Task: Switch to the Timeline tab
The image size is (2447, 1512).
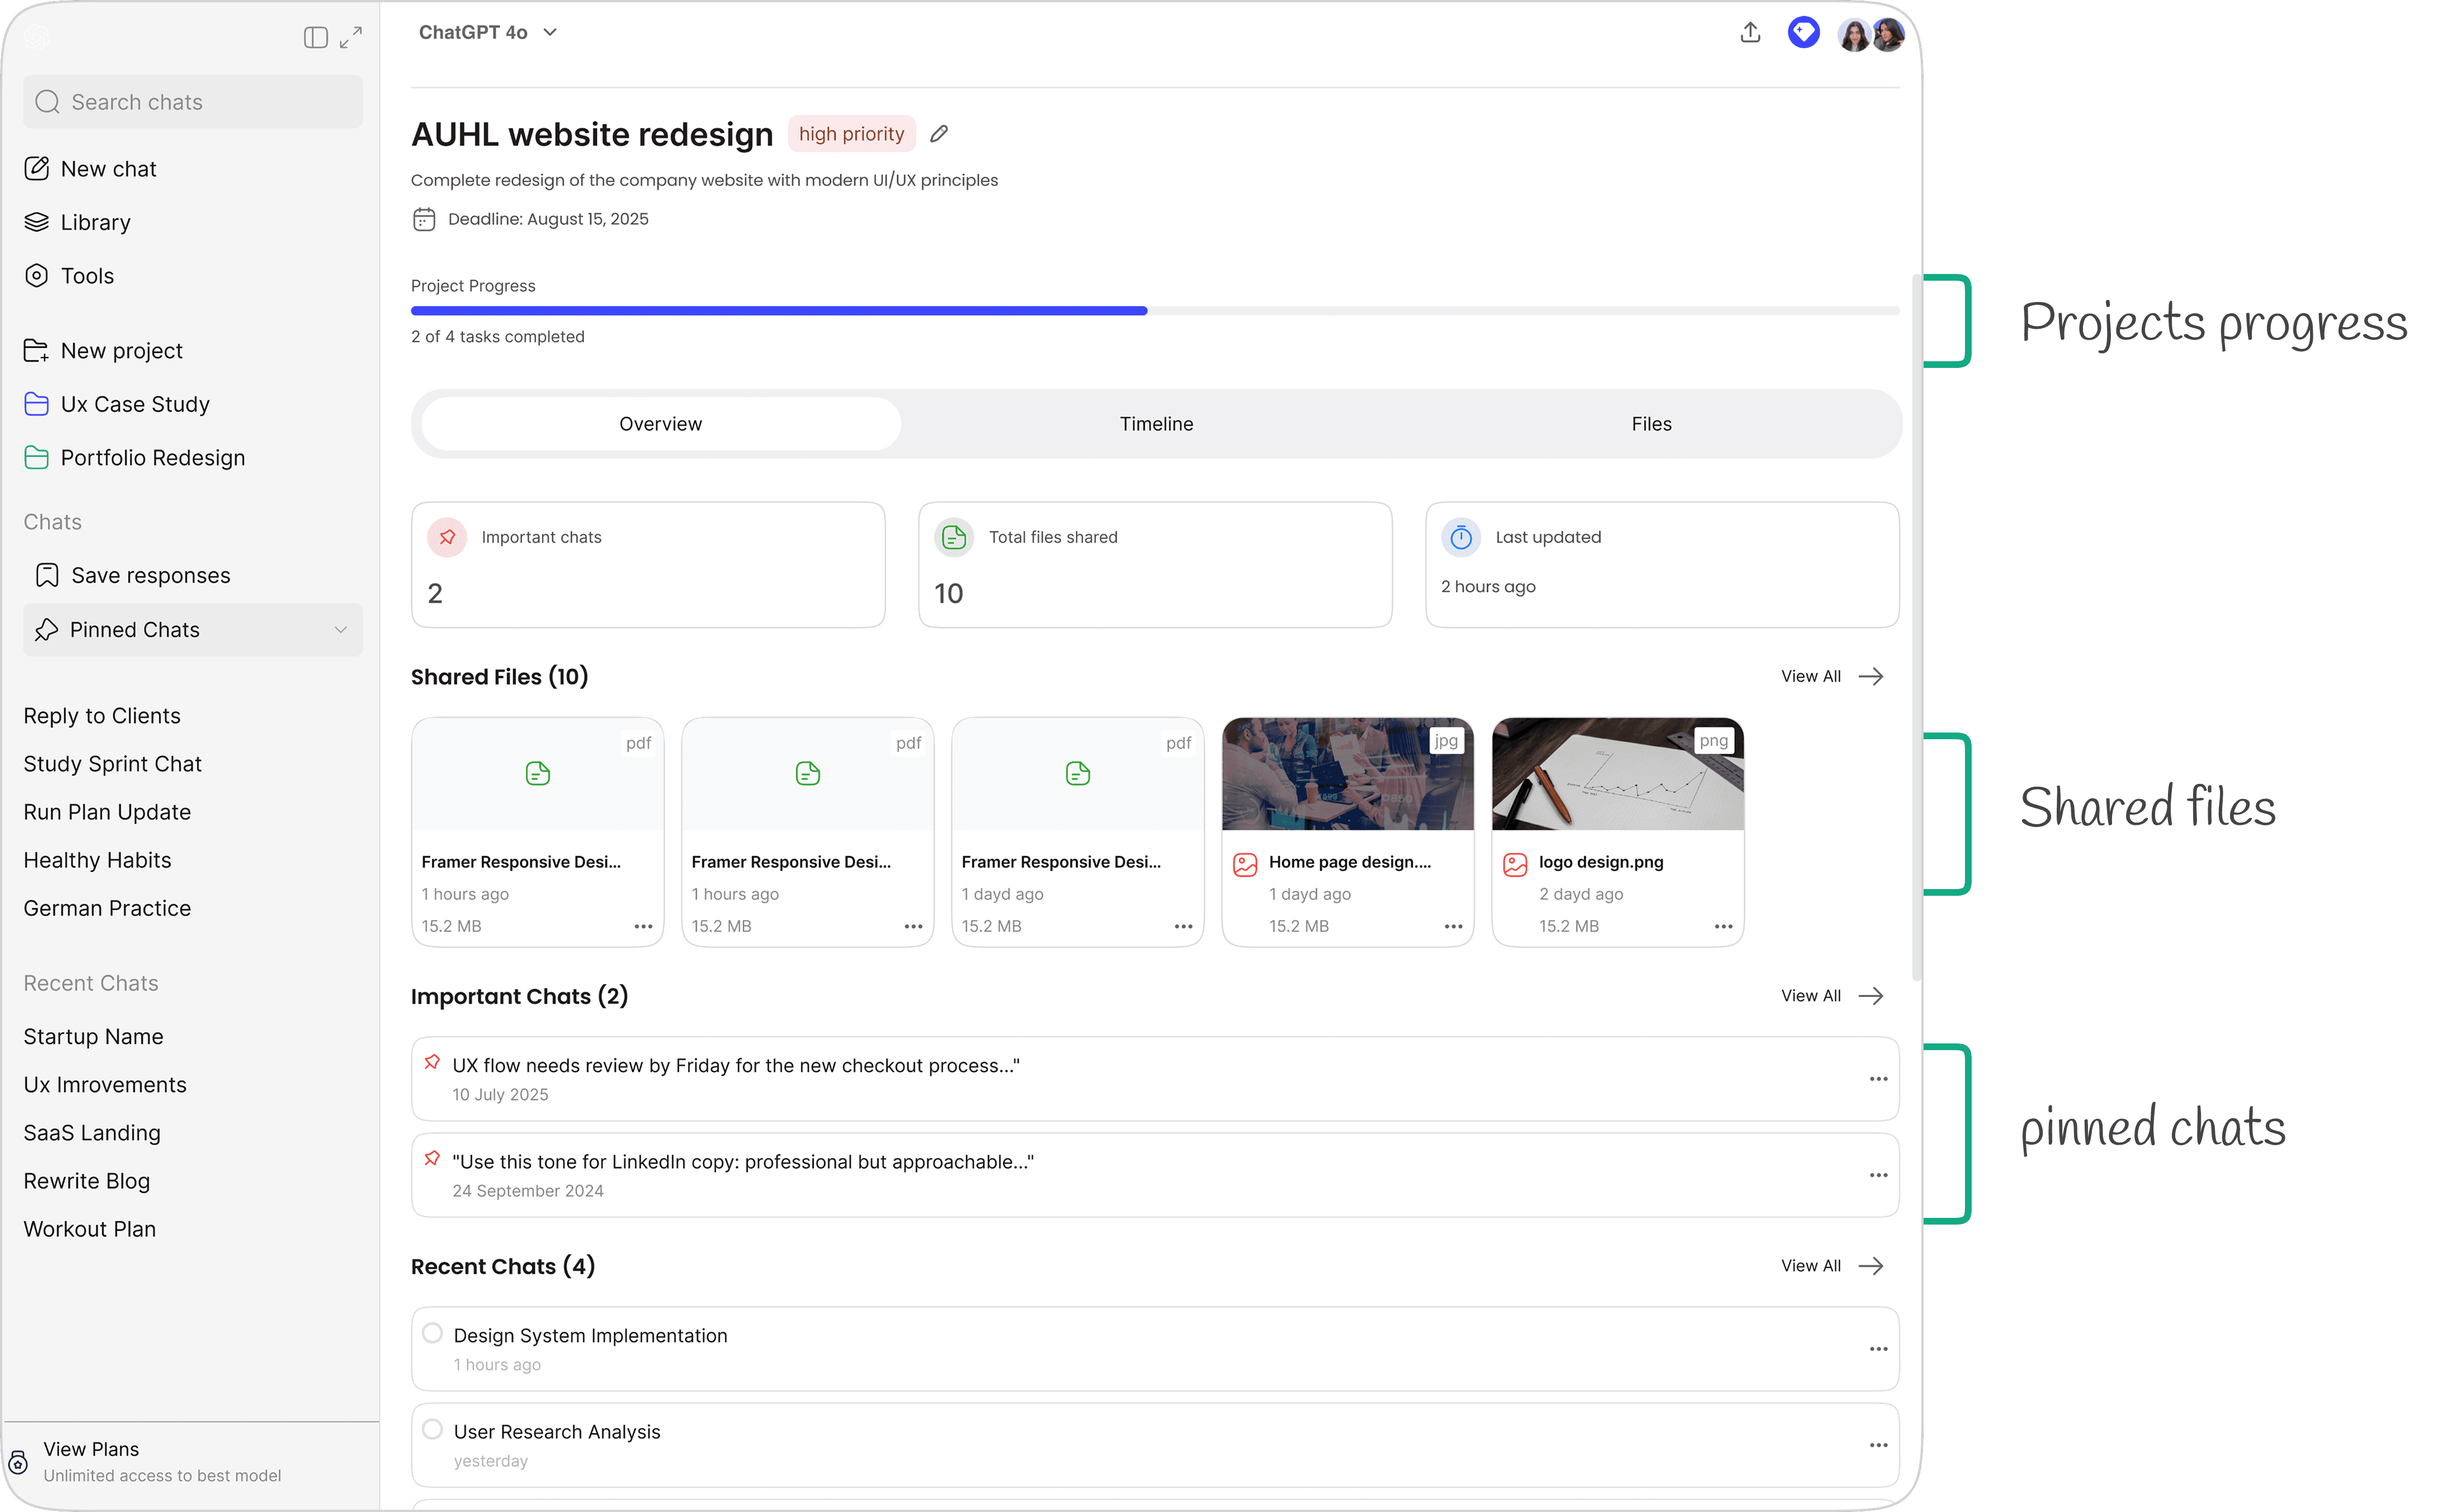Action: pos(1156,424)
